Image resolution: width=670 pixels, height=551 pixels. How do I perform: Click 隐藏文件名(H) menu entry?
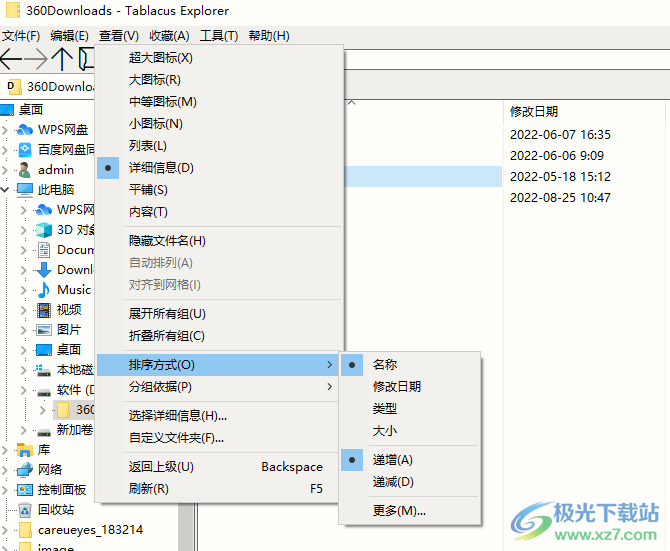219,241
